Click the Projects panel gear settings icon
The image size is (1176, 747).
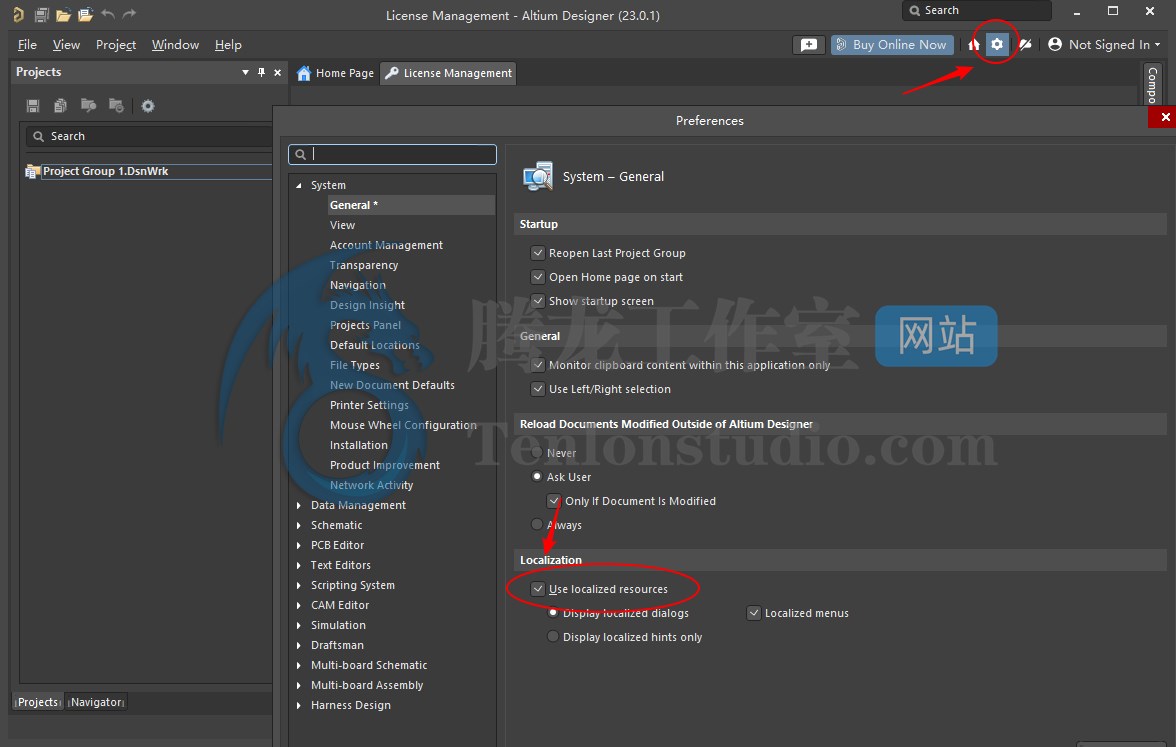pyautogui.click(x=148, y=106)
